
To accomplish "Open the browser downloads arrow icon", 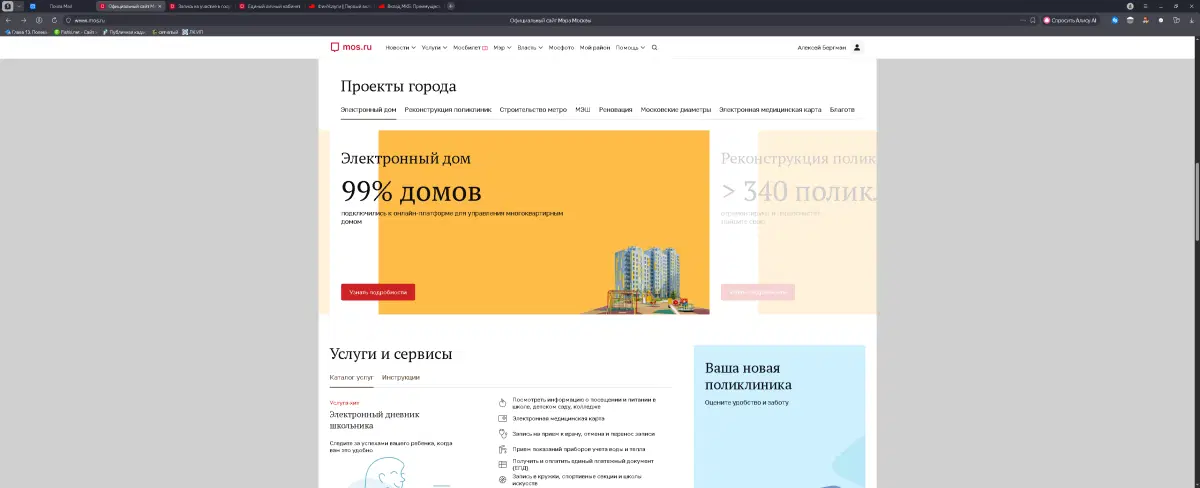I will tap(1190, 19).
